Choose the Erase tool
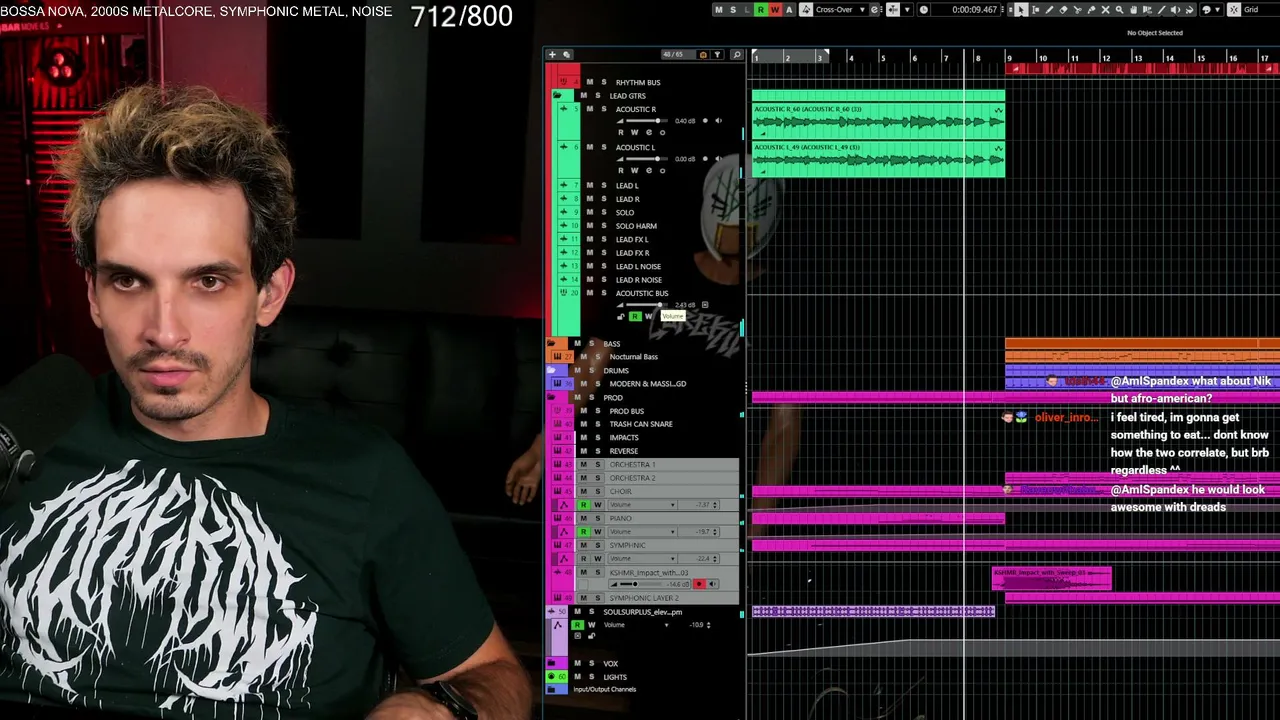The image size is (1280, 720). [x=1063, y=10]
